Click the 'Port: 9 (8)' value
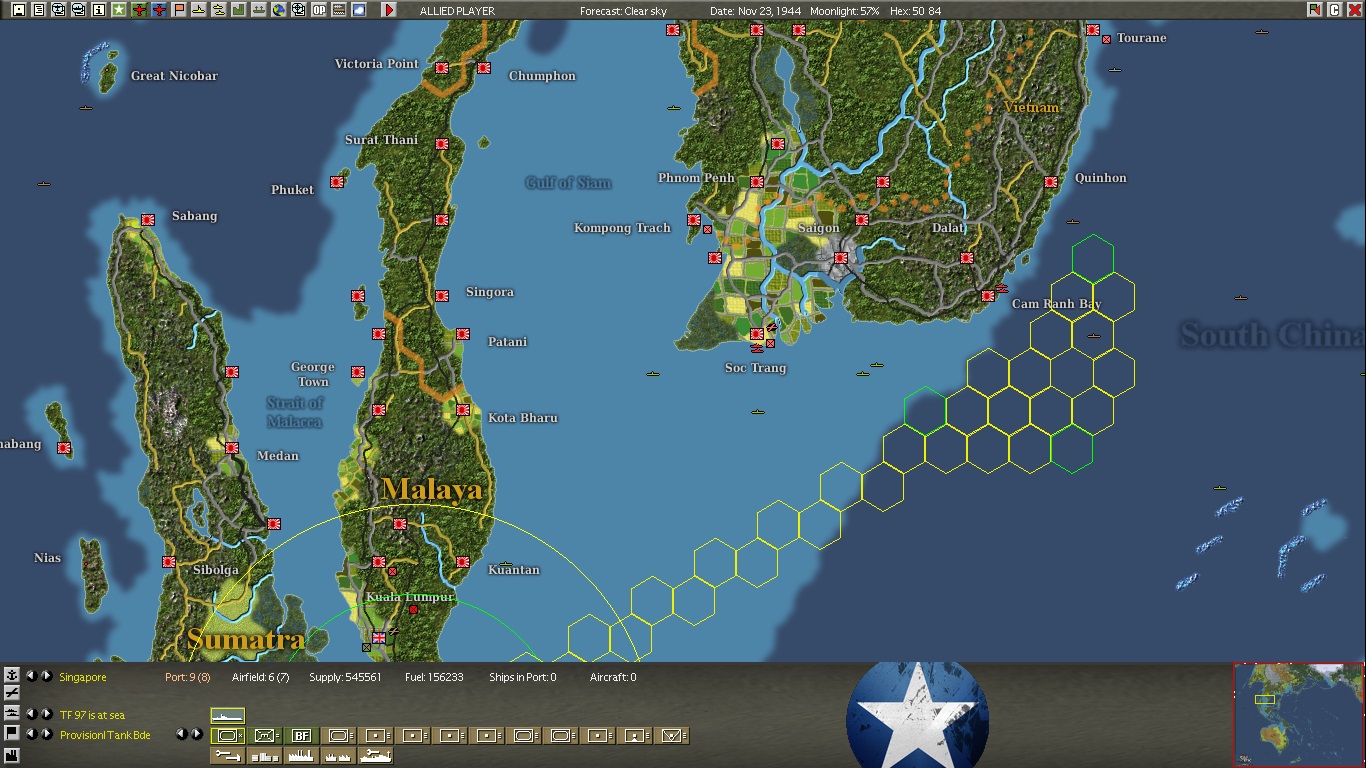This screenshot has height=768, width=1366. tap(188, 677)
